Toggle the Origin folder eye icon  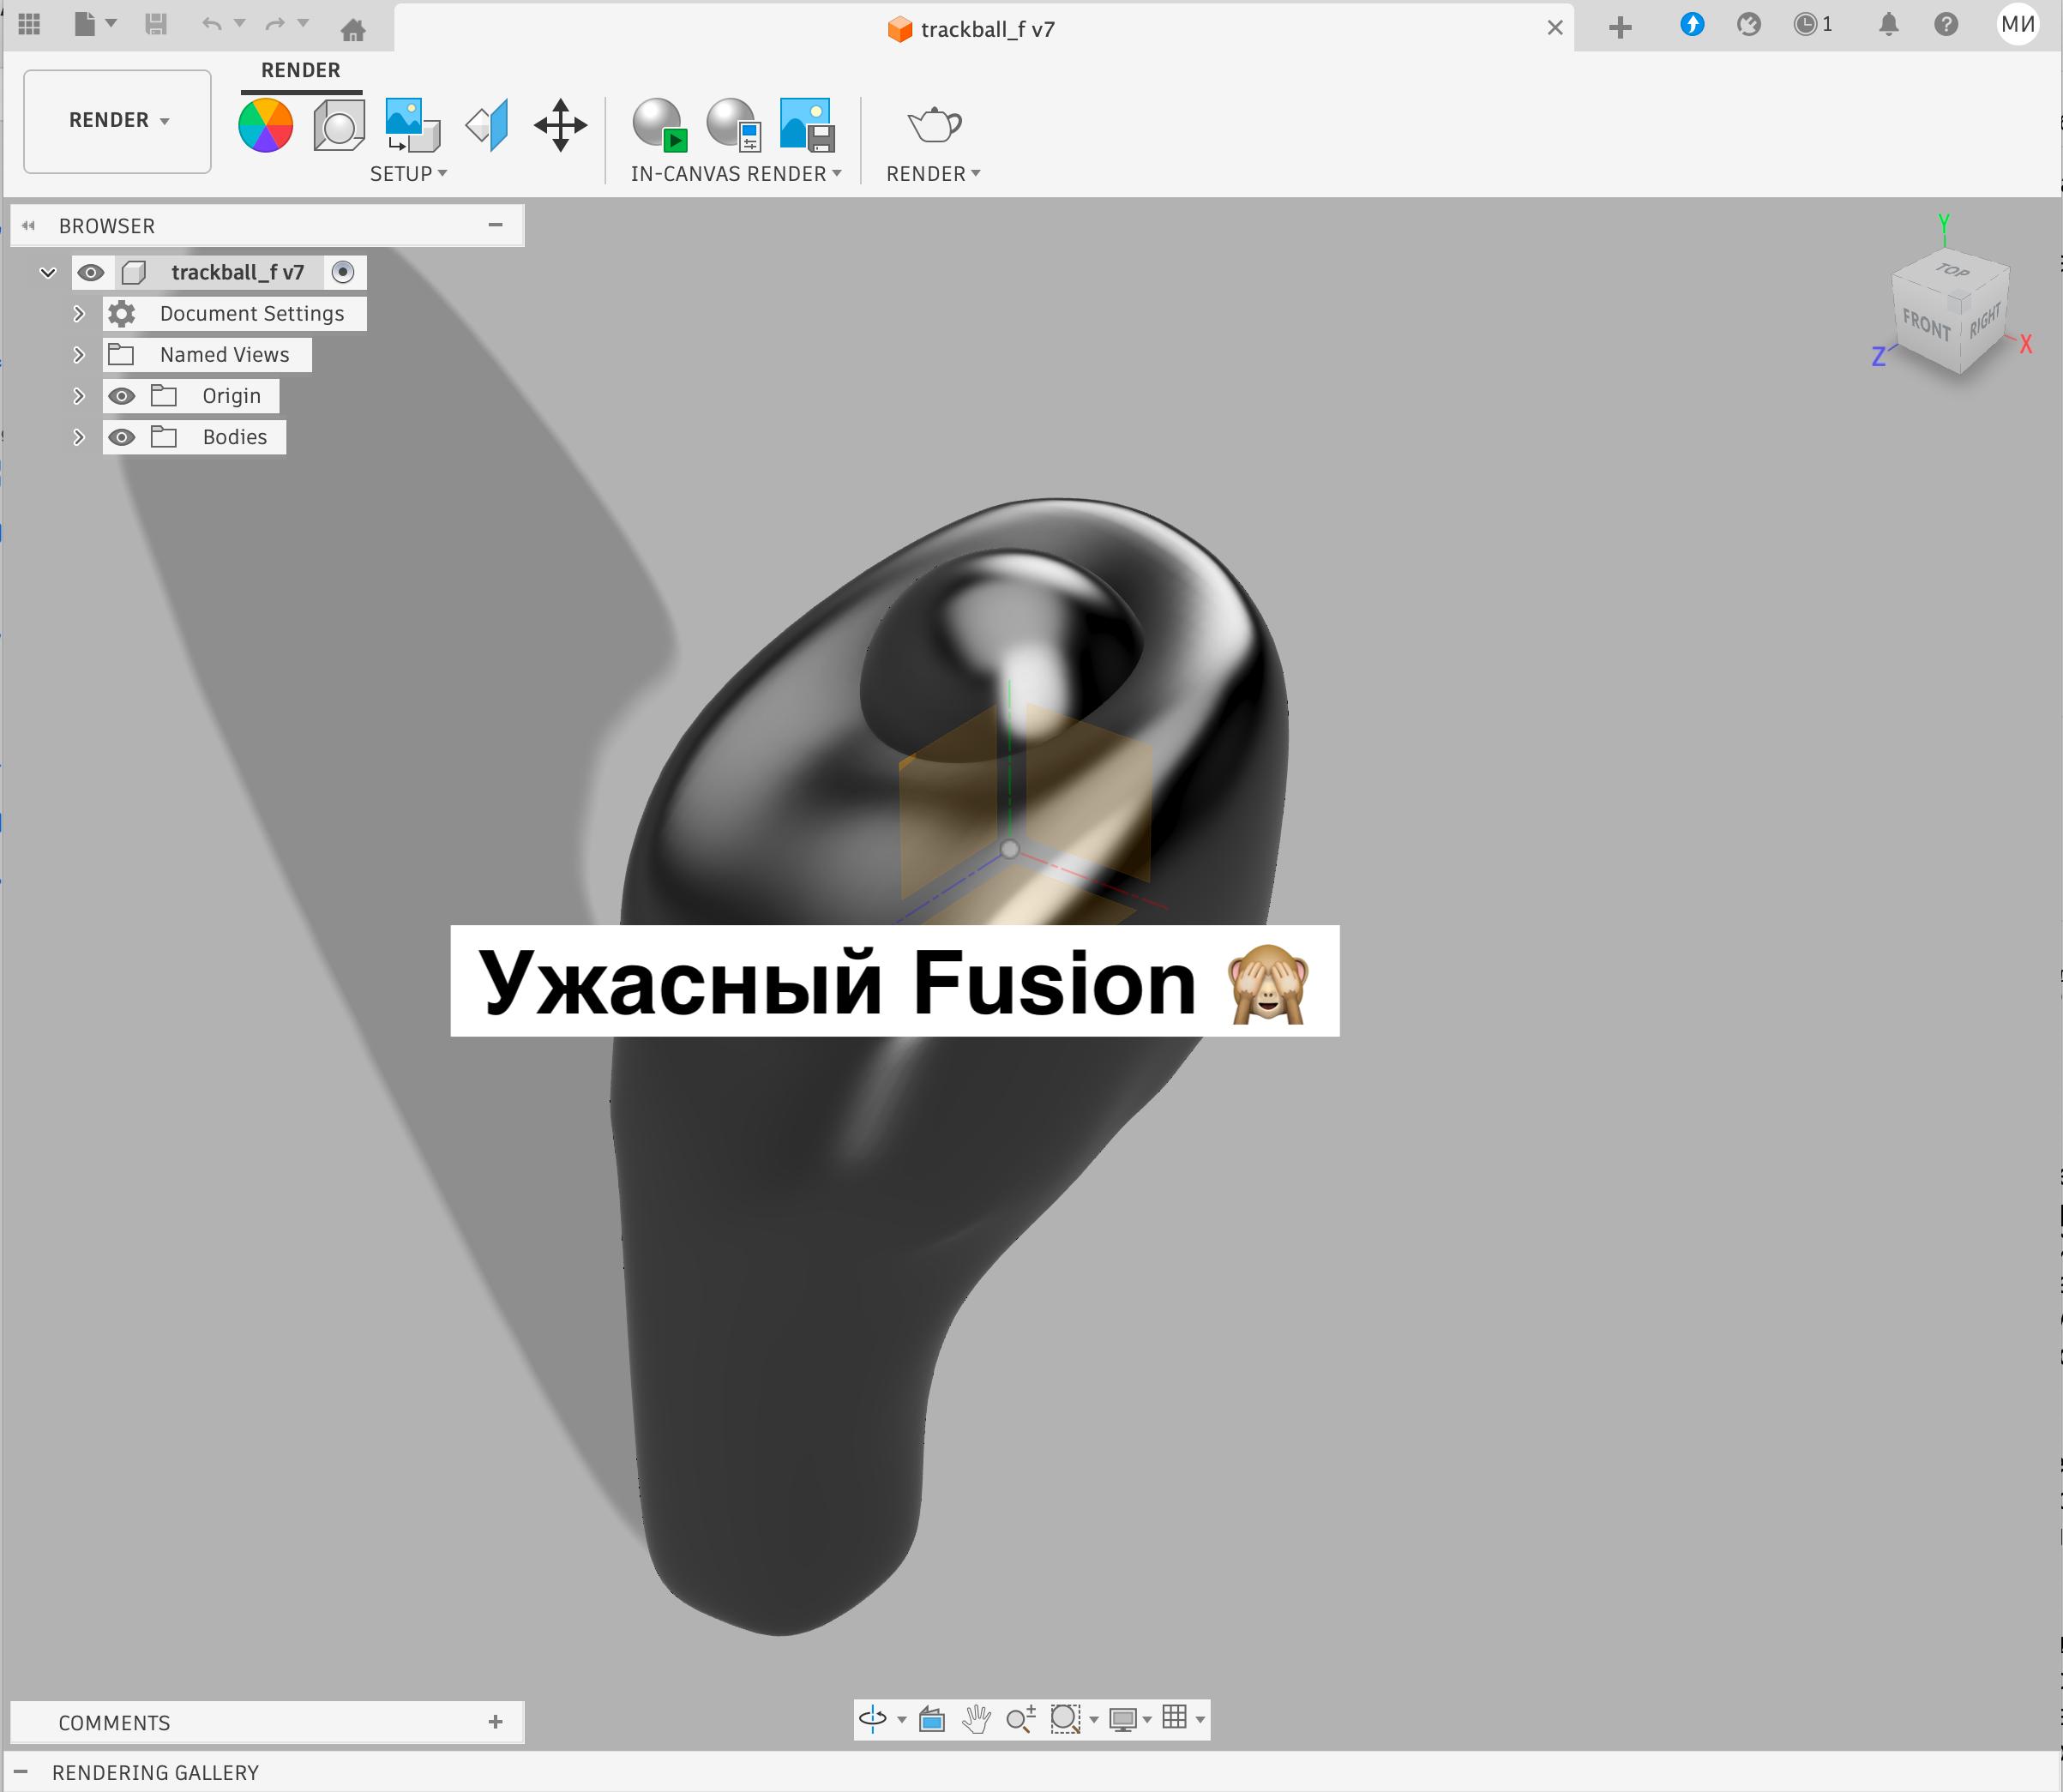click(122, 396)
